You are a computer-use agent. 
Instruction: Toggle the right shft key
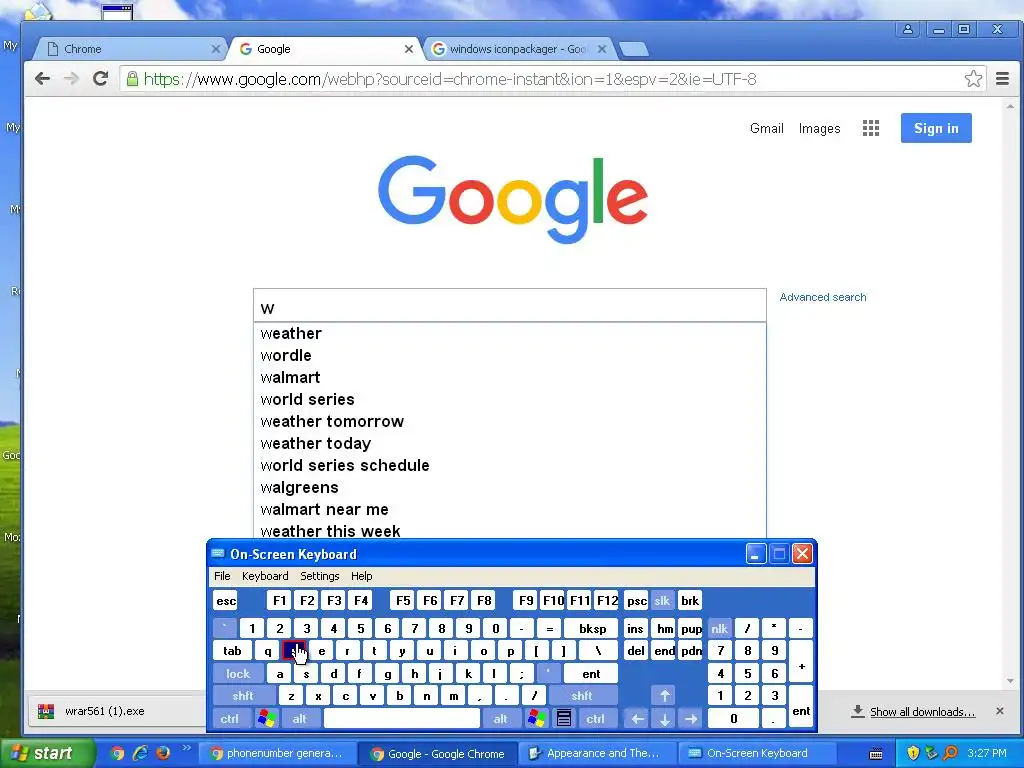582,696
